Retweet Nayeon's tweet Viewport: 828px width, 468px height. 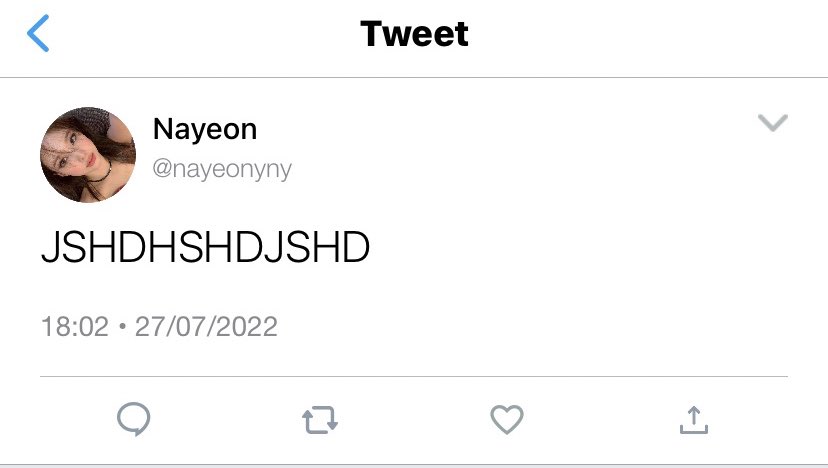(x=320, y=420)
